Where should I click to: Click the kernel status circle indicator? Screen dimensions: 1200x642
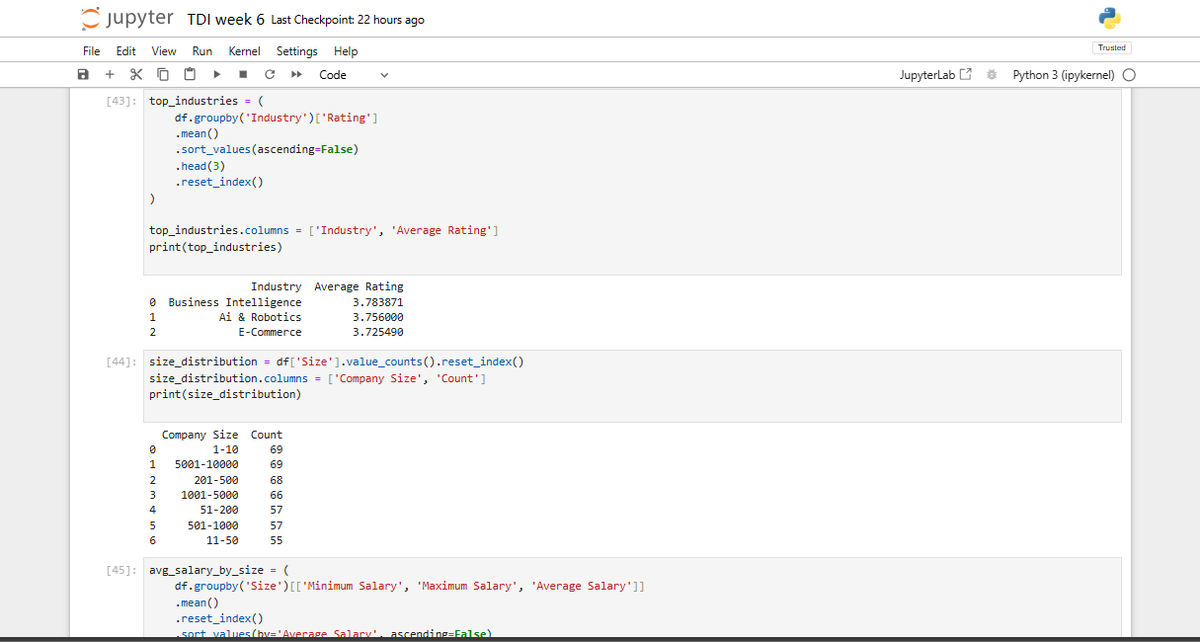pyautogui.click(x=1130, y=75)
